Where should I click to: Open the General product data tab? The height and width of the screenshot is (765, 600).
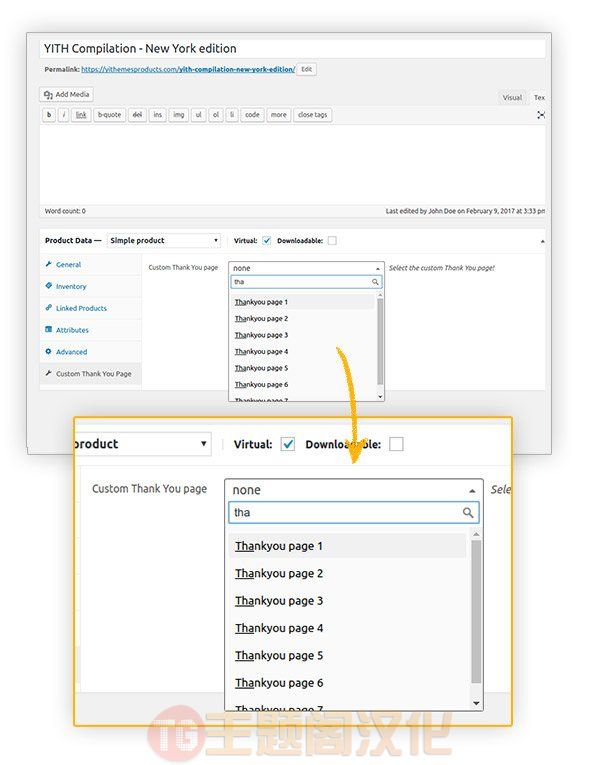(68, 264)
